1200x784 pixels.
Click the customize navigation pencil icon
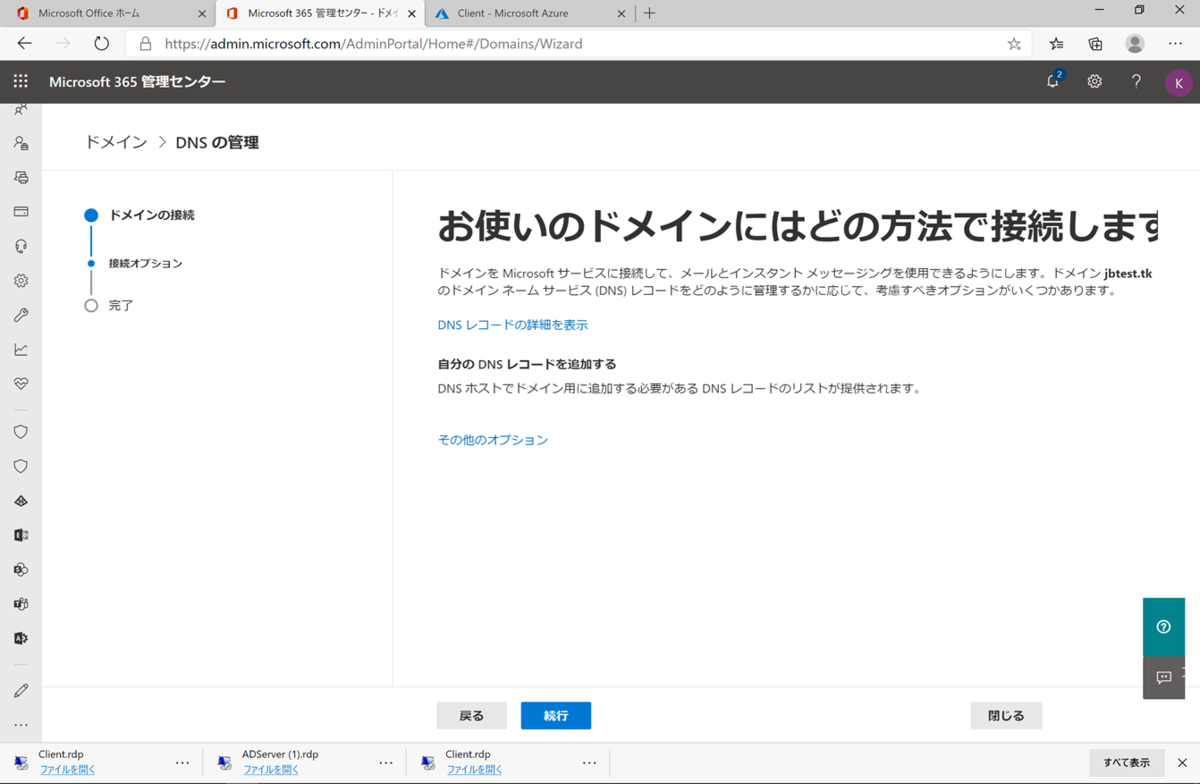[21, 691]
